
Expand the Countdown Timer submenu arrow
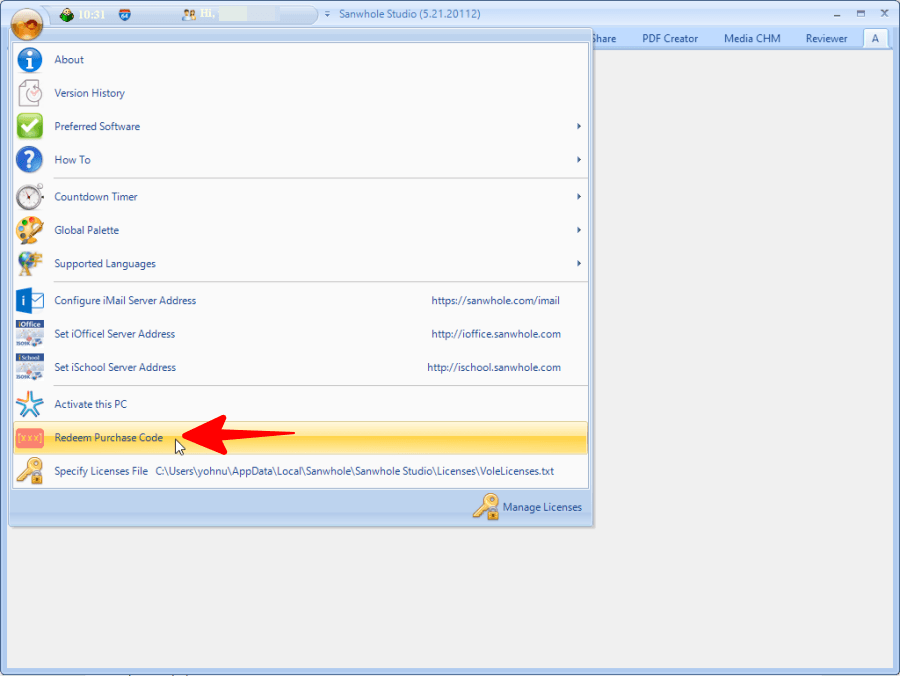[579, 197]
